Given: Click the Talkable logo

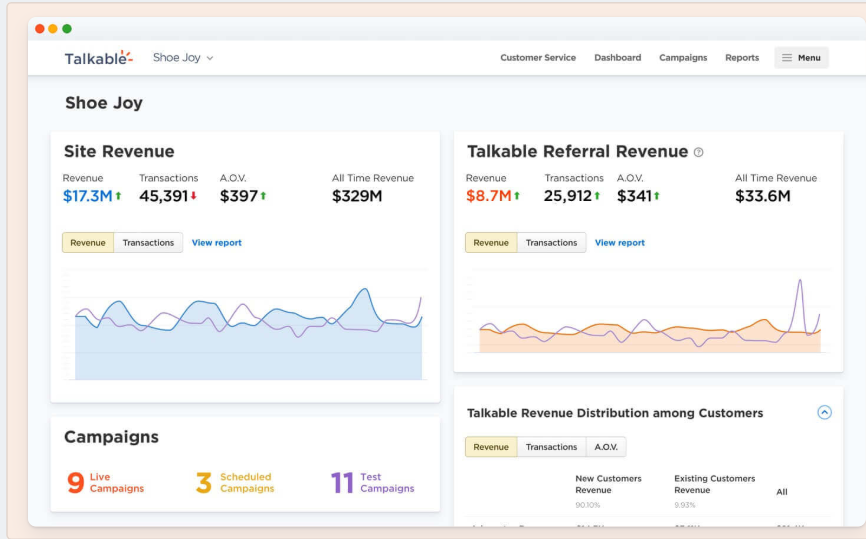Looking at the screenshot, I should 98,57.
